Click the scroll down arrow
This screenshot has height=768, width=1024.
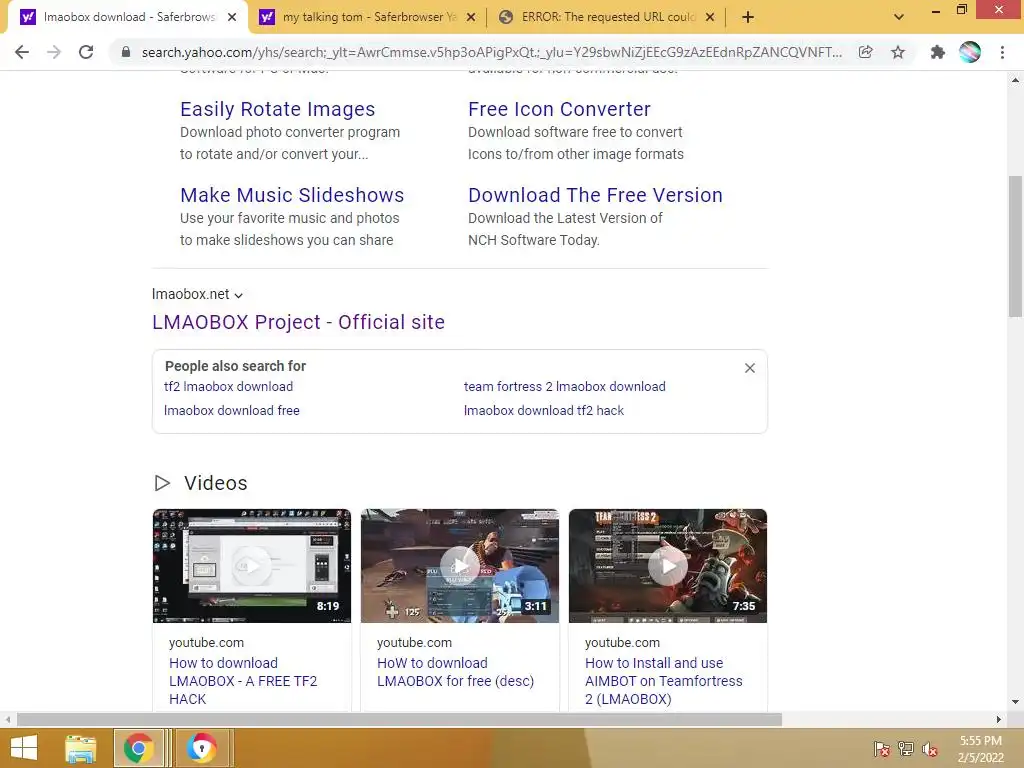pyautogui.click(x=1015, y=702)
